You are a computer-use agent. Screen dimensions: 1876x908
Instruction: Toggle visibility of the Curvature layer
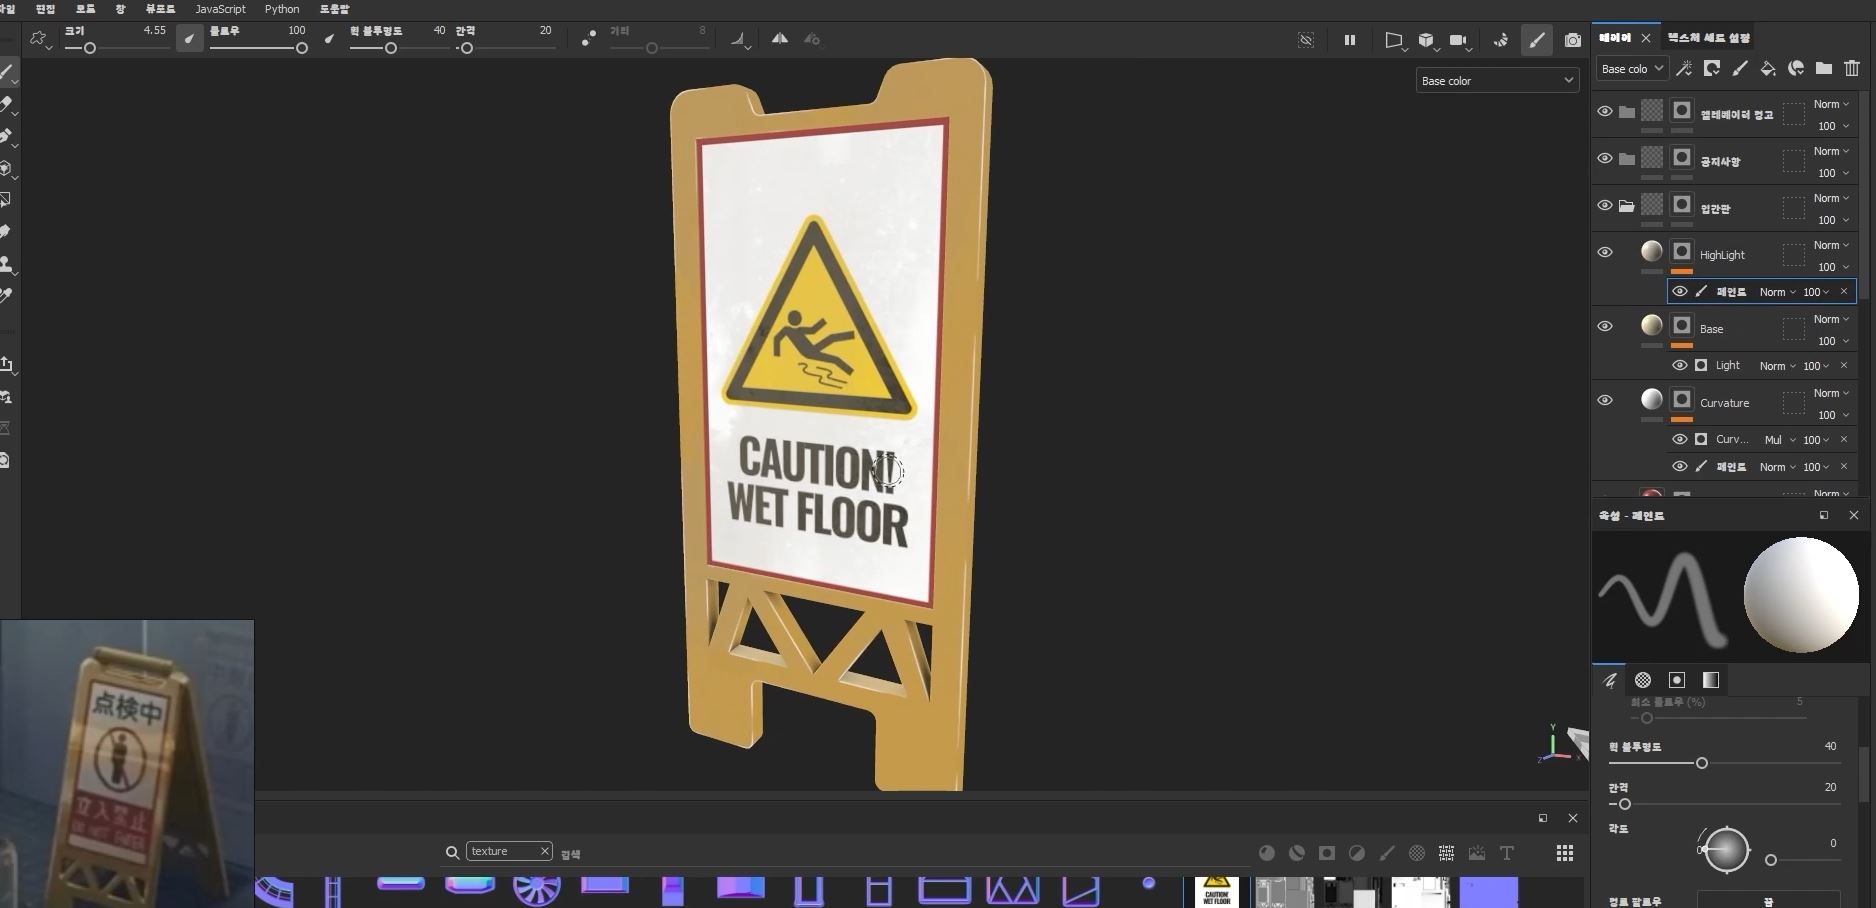click(1605, 400)
